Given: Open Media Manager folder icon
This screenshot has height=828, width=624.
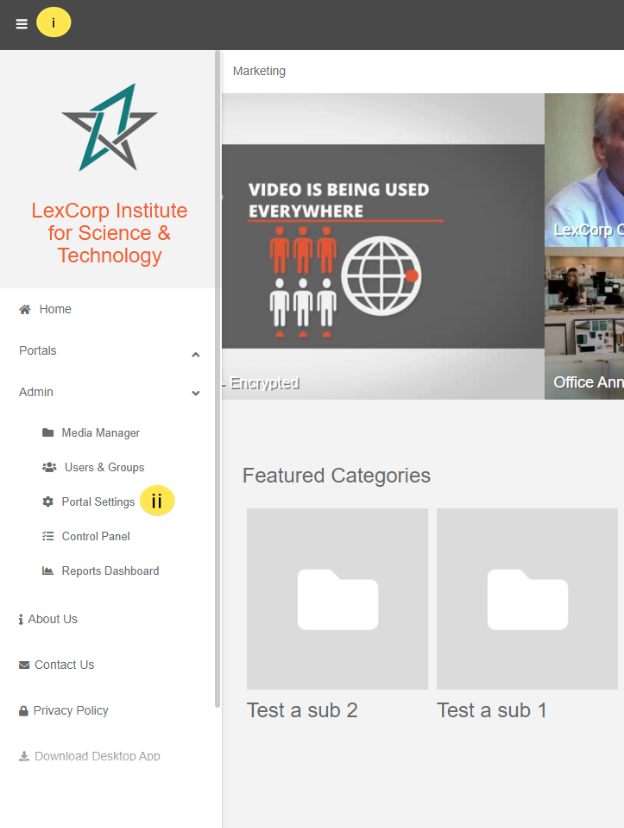Looking at the screenshot, I should click(x=48, y=432).
